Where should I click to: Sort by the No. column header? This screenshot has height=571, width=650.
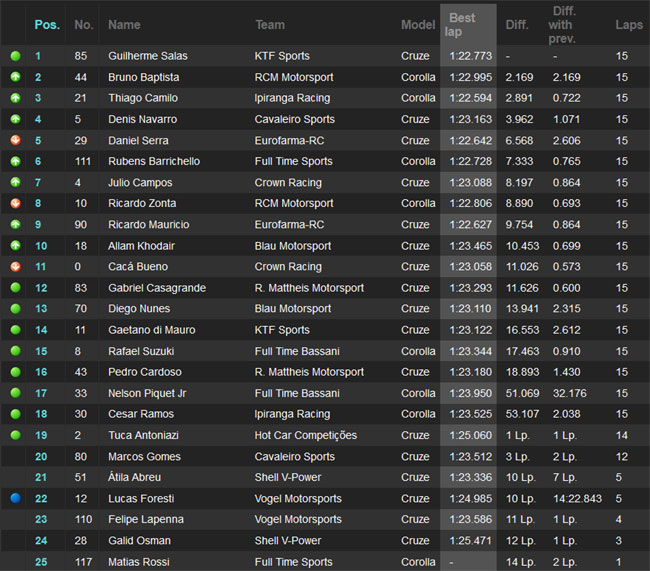click(x=83, y=25)
